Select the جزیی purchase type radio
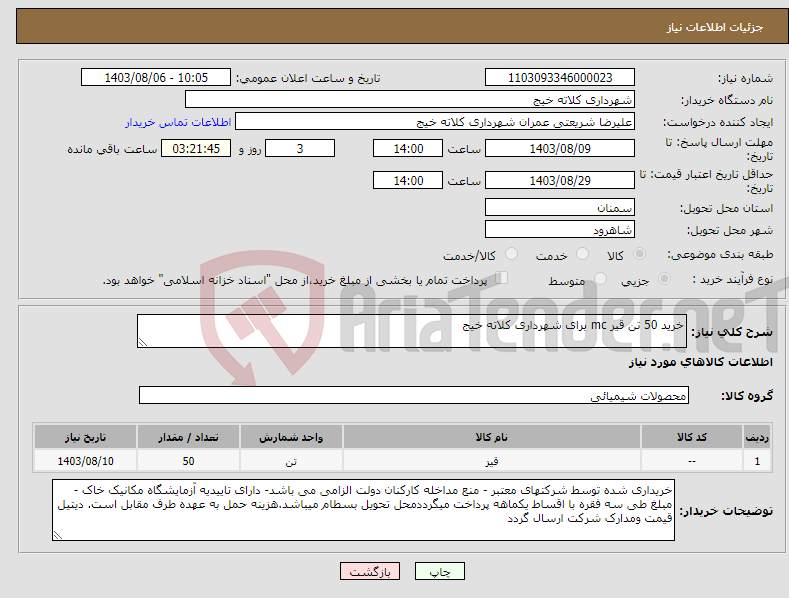789x598 pixels. coord(664,279)
